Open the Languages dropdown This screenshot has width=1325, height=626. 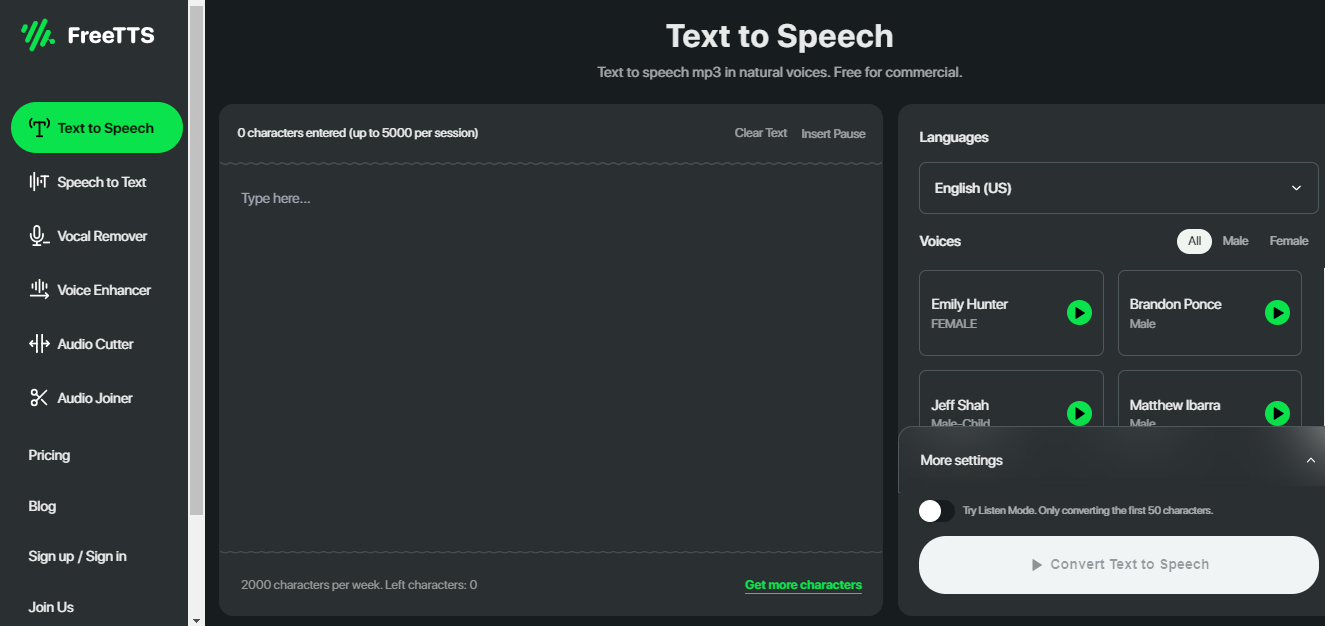(x=1118, y=187)
